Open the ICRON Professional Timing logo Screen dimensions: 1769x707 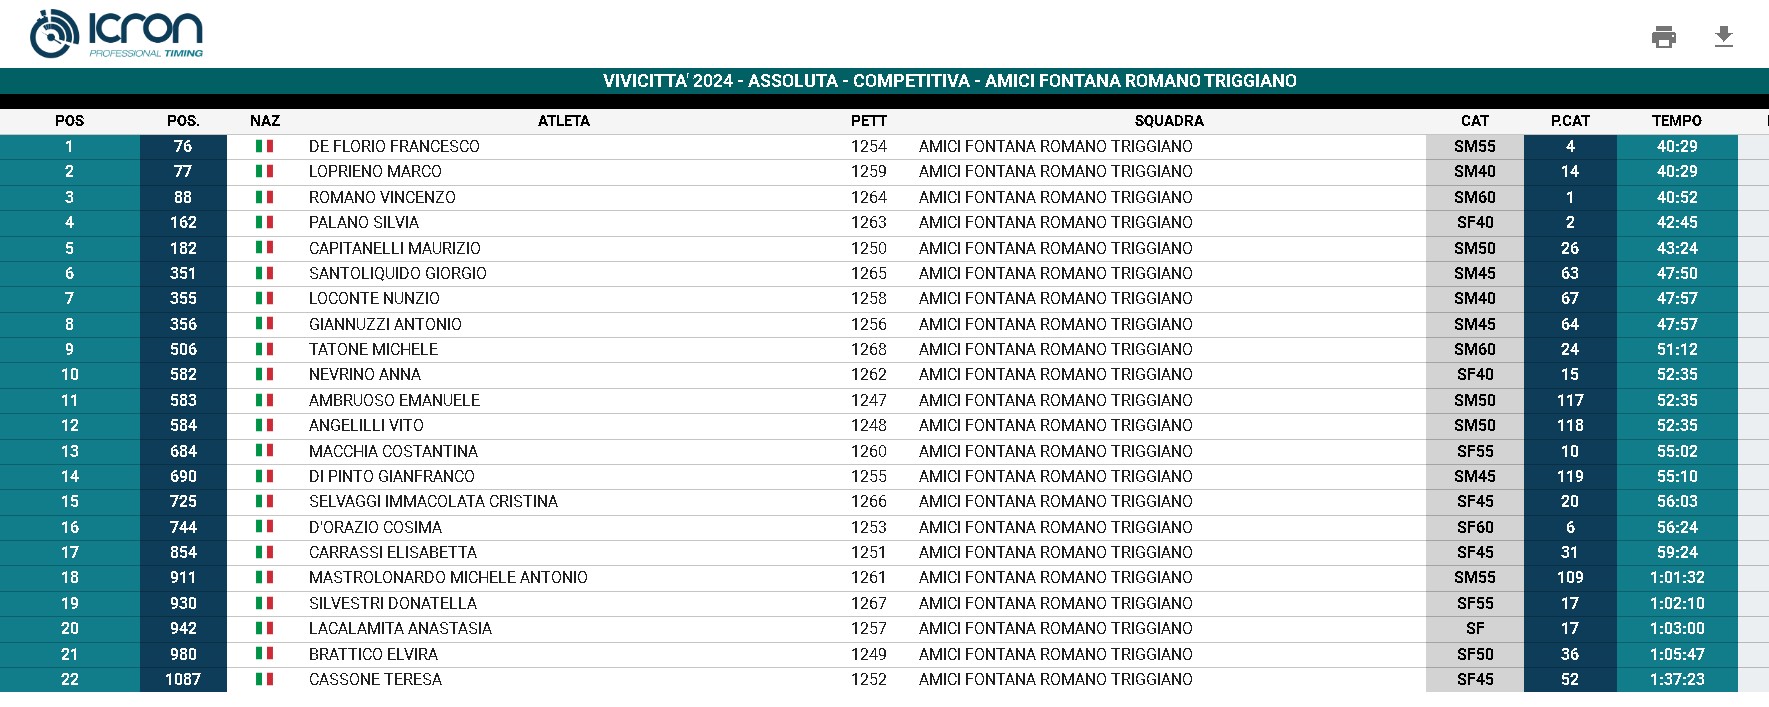point(117,34)
